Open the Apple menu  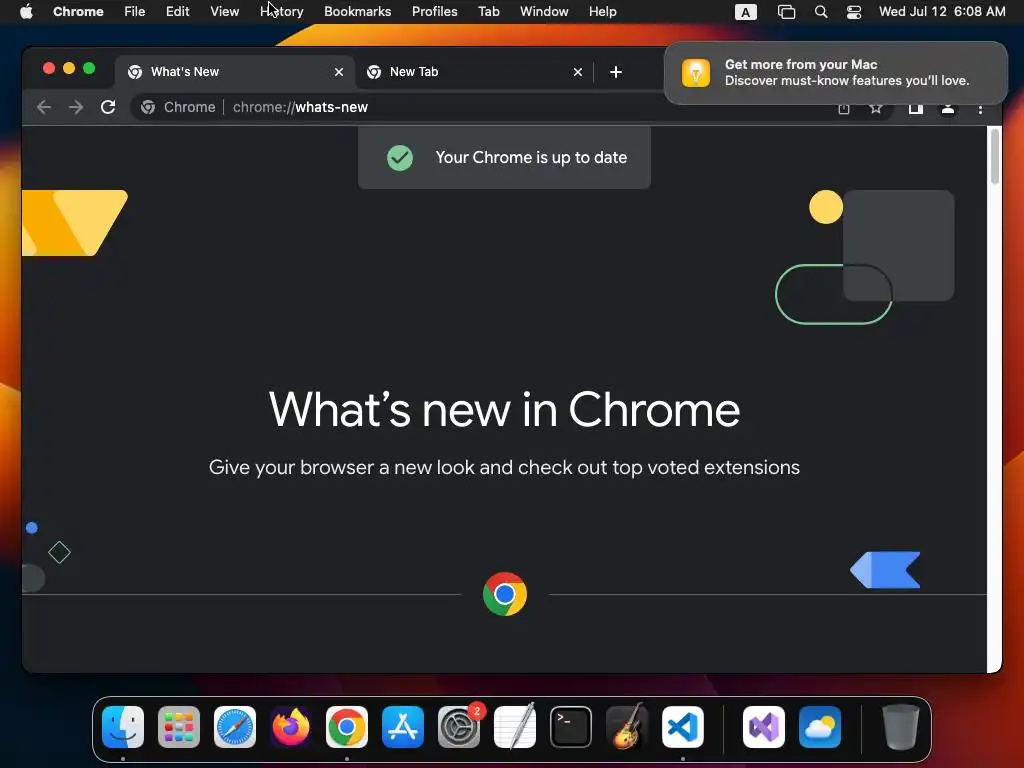pyautogui.click(x=26, y=11)
